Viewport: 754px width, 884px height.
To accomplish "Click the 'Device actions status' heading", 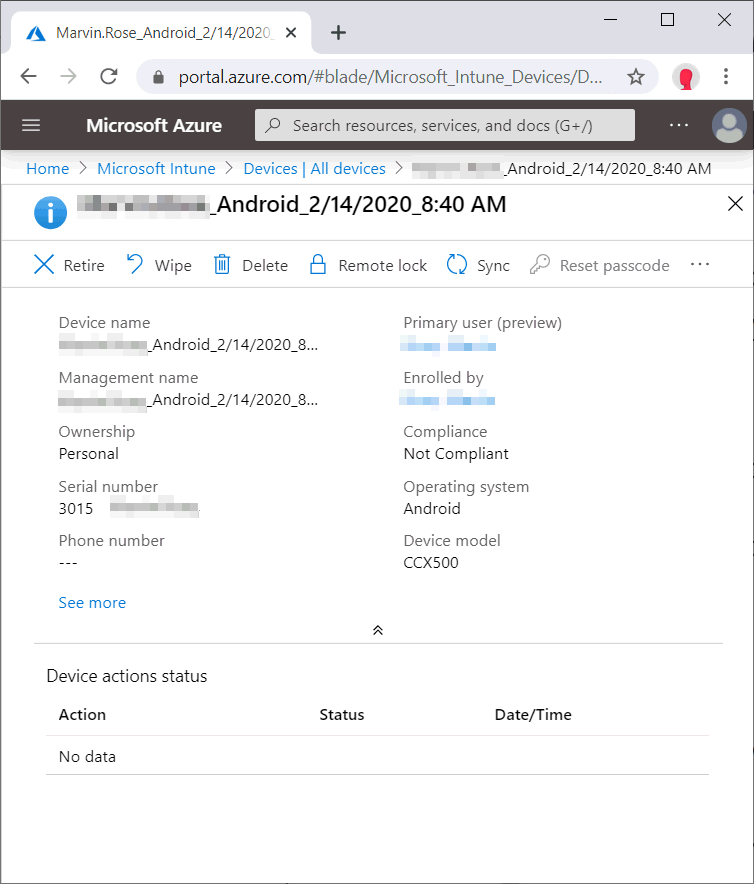I will pyautogui.click(x=127, y=676).
